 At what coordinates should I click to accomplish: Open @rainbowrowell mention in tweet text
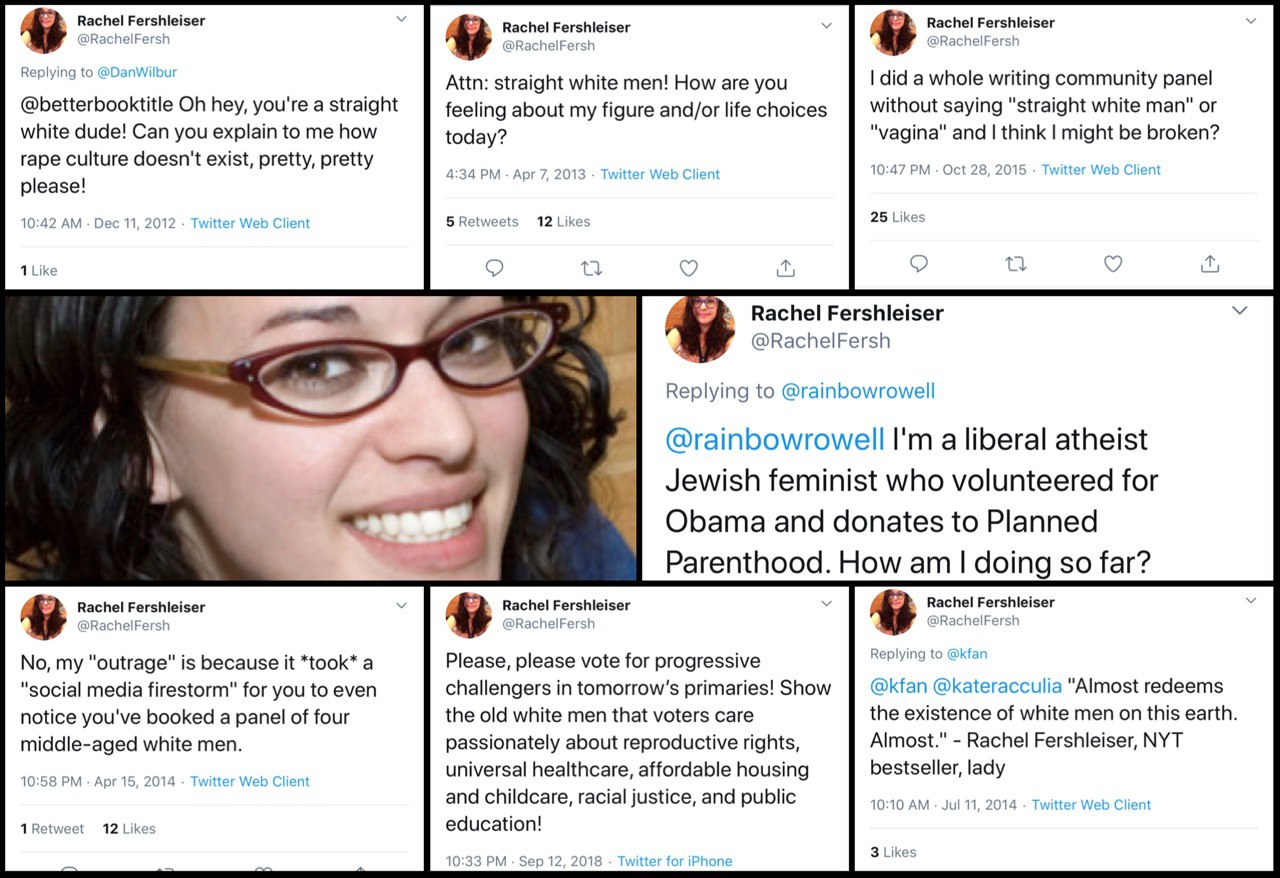pyautogui.click(x=775, y=439)
